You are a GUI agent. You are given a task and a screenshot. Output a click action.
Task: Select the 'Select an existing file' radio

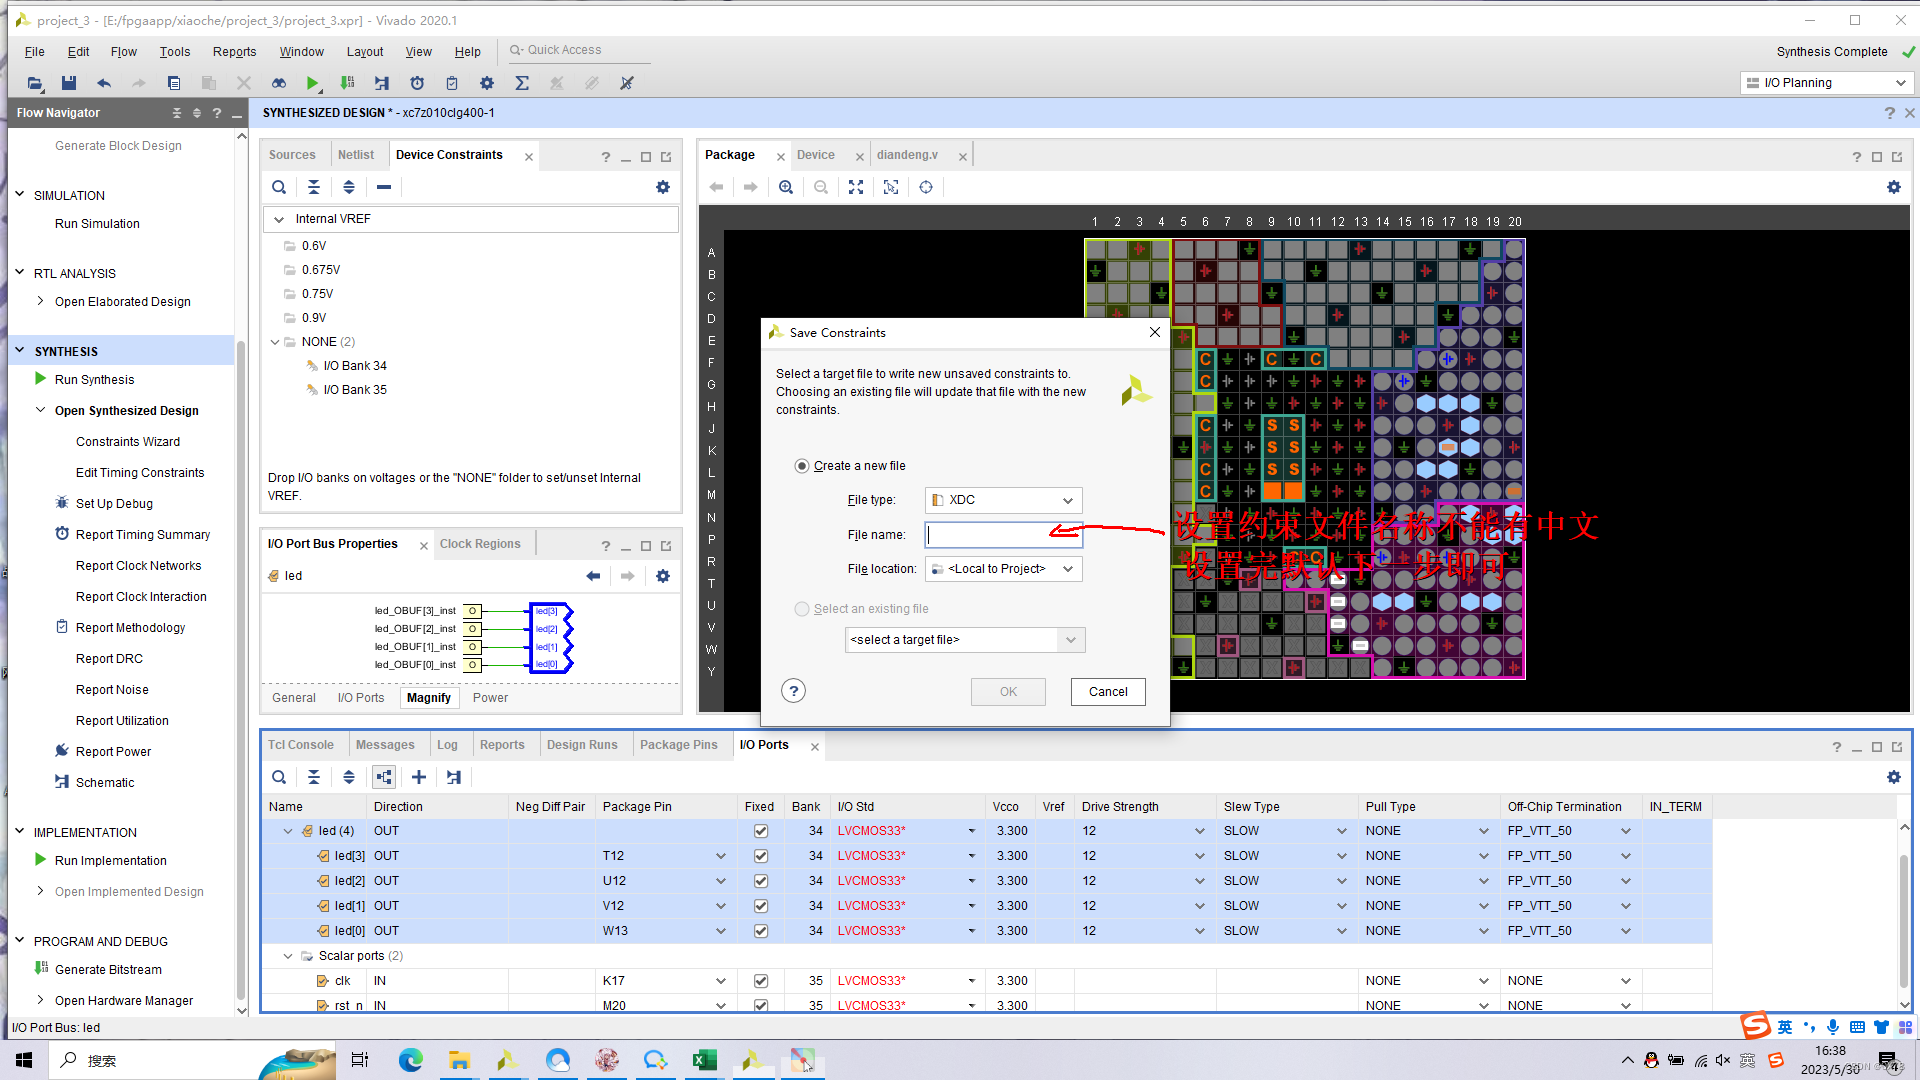pyautogui.click(x=802, y=609)
